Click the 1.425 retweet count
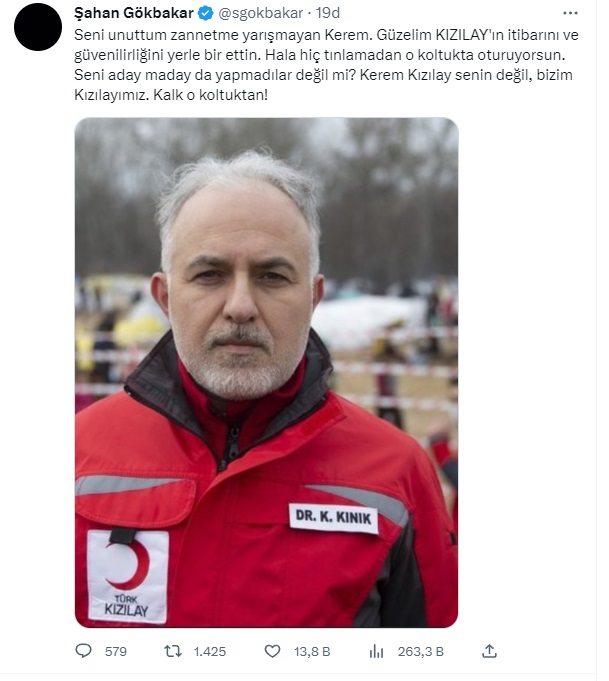Screen dimensions: 609x681 click(210, 651)
